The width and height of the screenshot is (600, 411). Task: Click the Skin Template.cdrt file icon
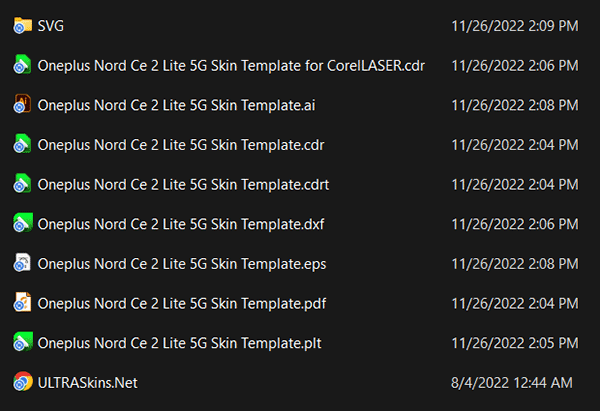pyautogui.click(x=22, y=184)
